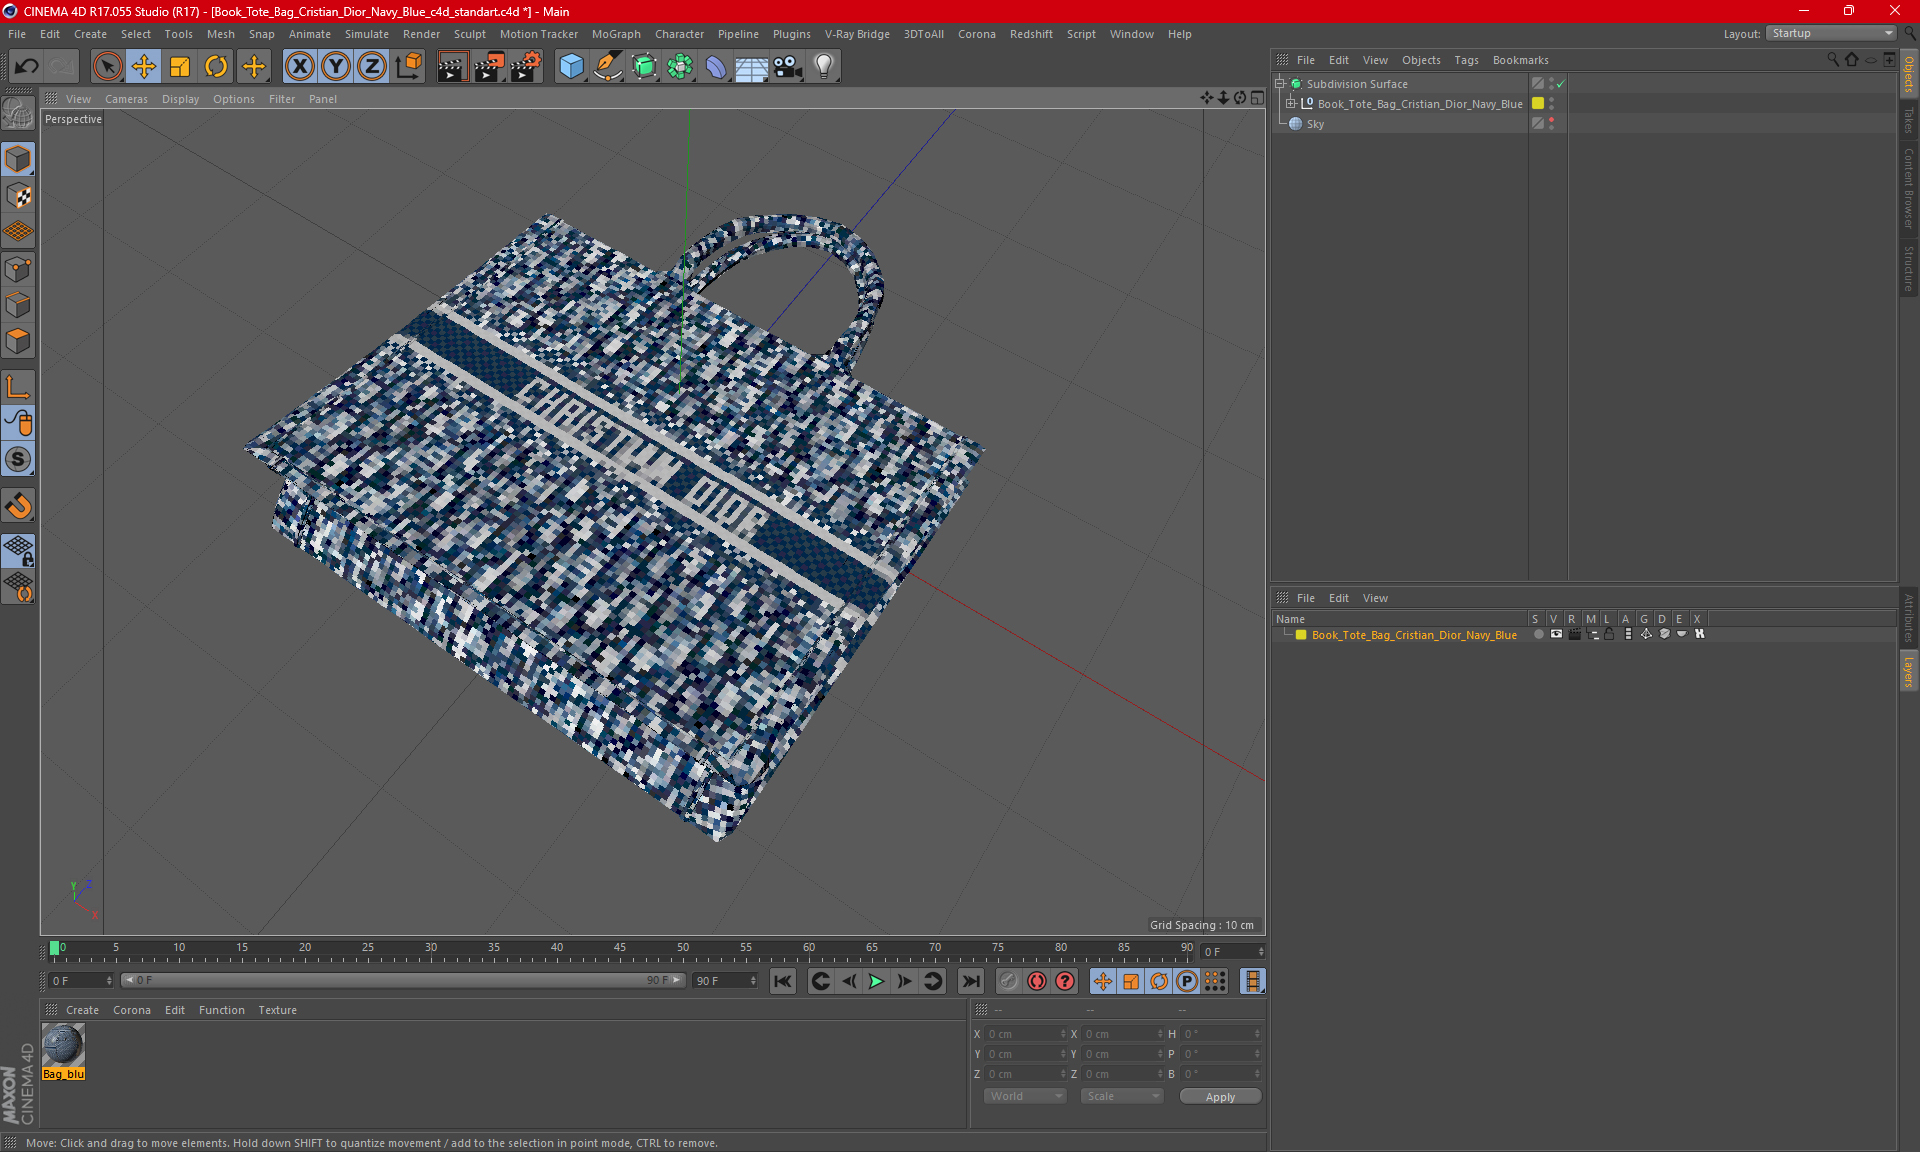Screen dimensions: 1920x1152
Task: Add a Cube primitive object
Action: (x=571, y=67)
